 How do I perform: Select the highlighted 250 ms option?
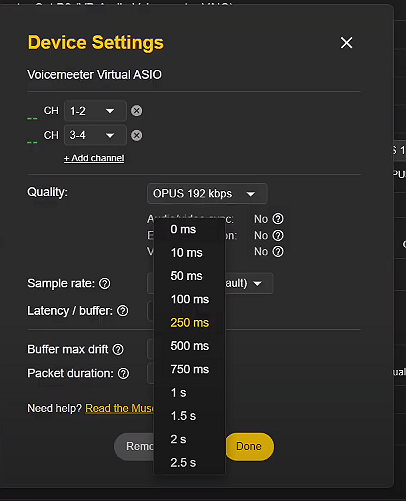(189, 323)
